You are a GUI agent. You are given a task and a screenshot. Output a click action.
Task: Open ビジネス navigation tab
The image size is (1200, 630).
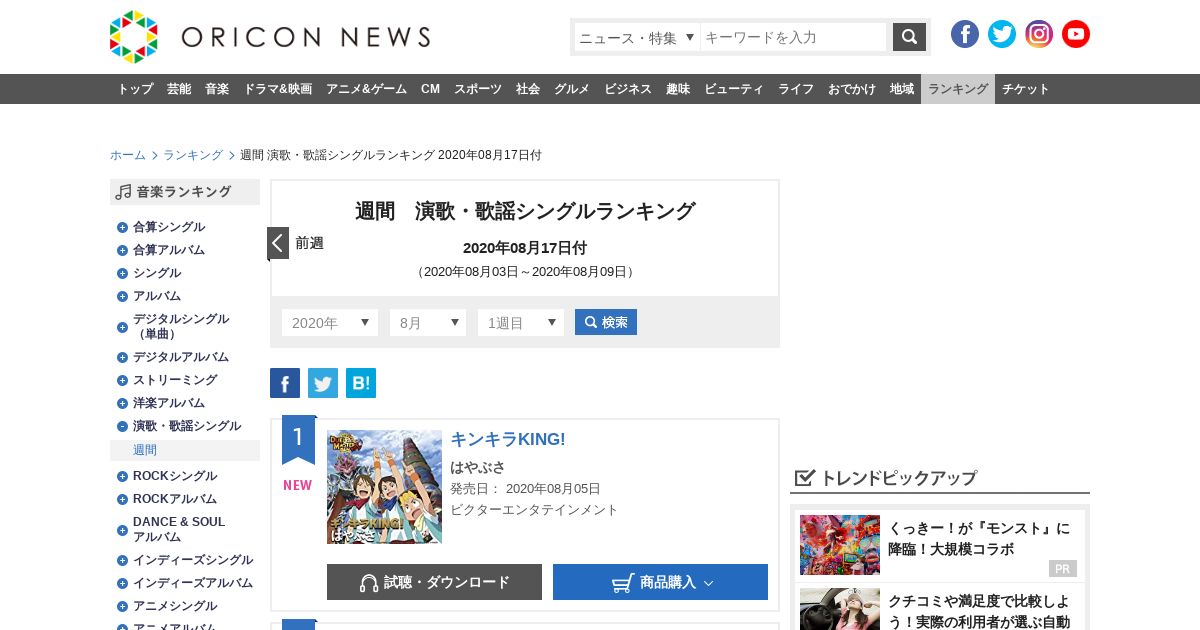click(x=628, y=89)
